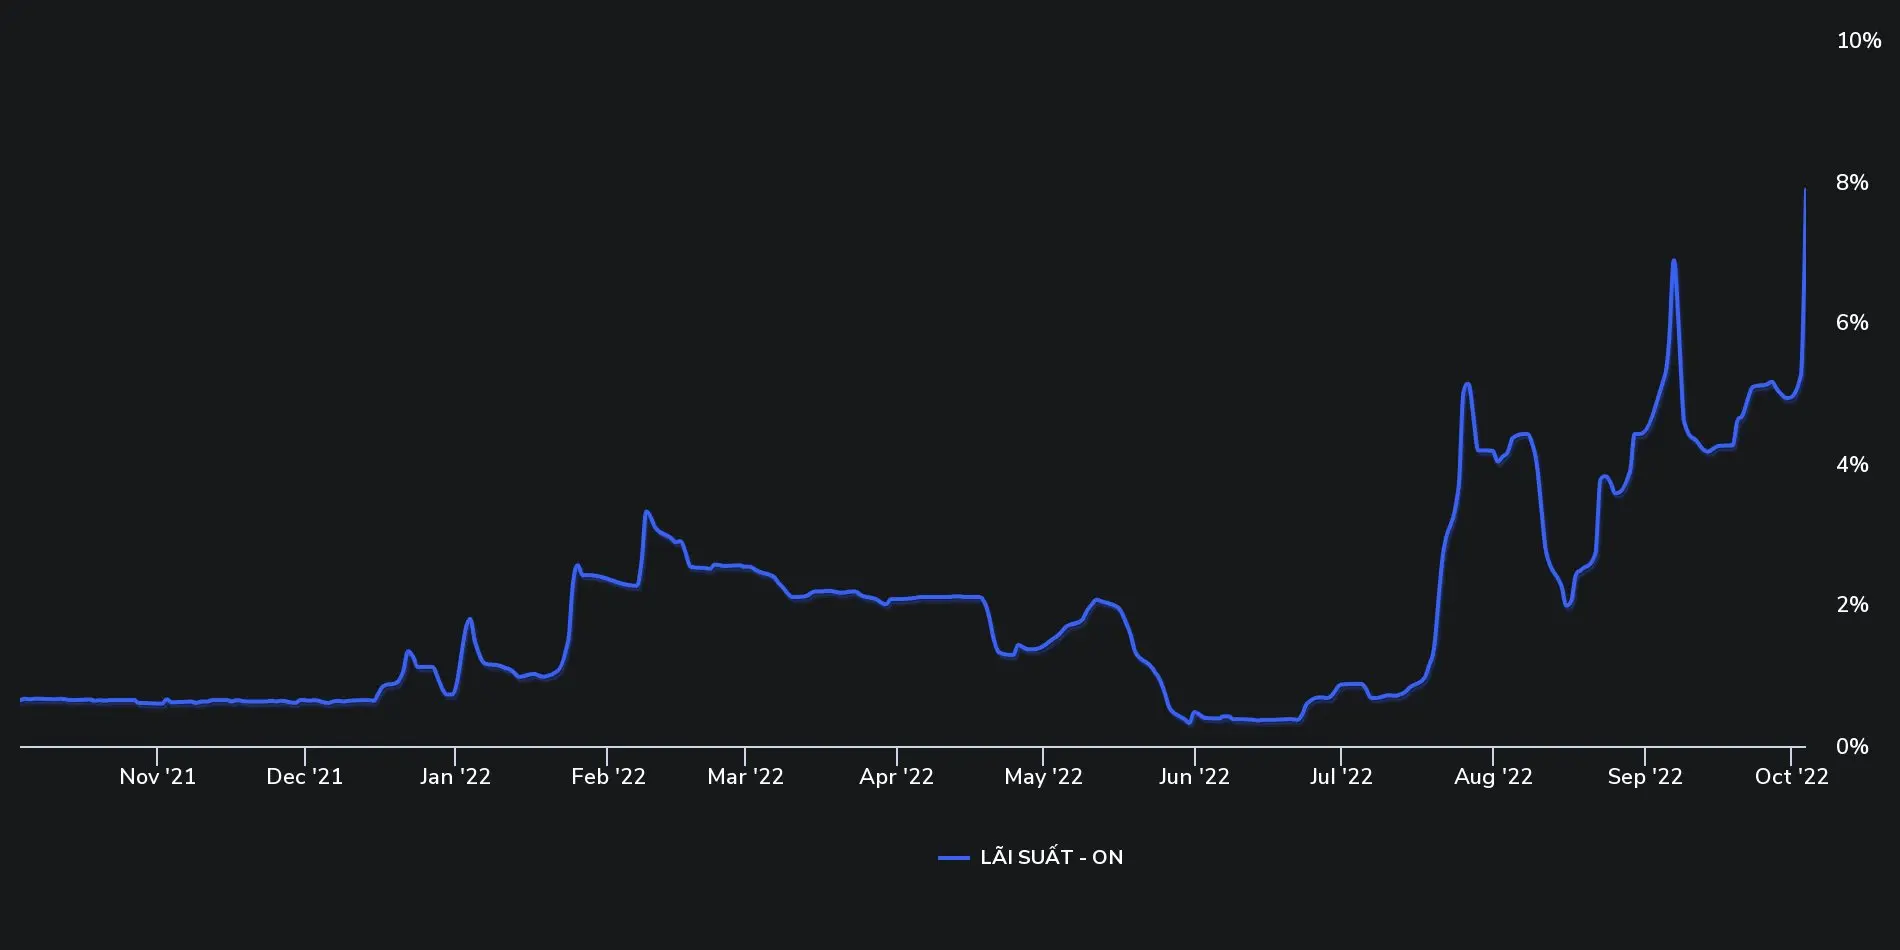Select the 0% y-axis label
The image size is (1900, 950).
point(1852,747)
